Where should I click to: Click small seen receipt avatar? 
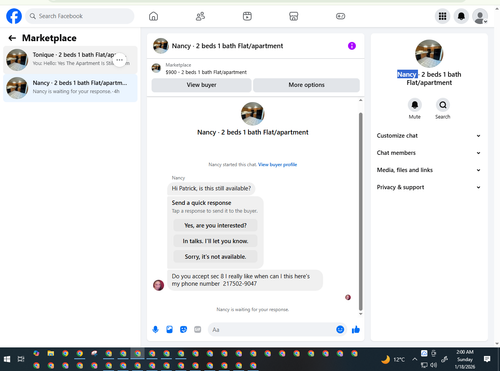(x=348, y=297)
